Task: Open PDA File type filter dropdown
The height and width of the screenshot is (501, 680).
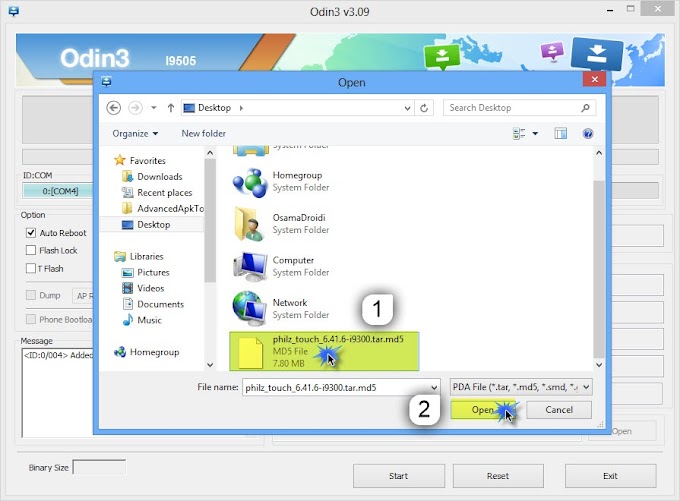Action: (x=521, y=387)
